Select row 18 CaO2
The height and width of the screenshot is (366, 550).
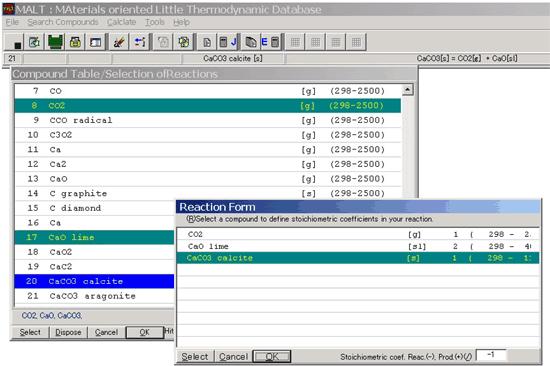95,252
